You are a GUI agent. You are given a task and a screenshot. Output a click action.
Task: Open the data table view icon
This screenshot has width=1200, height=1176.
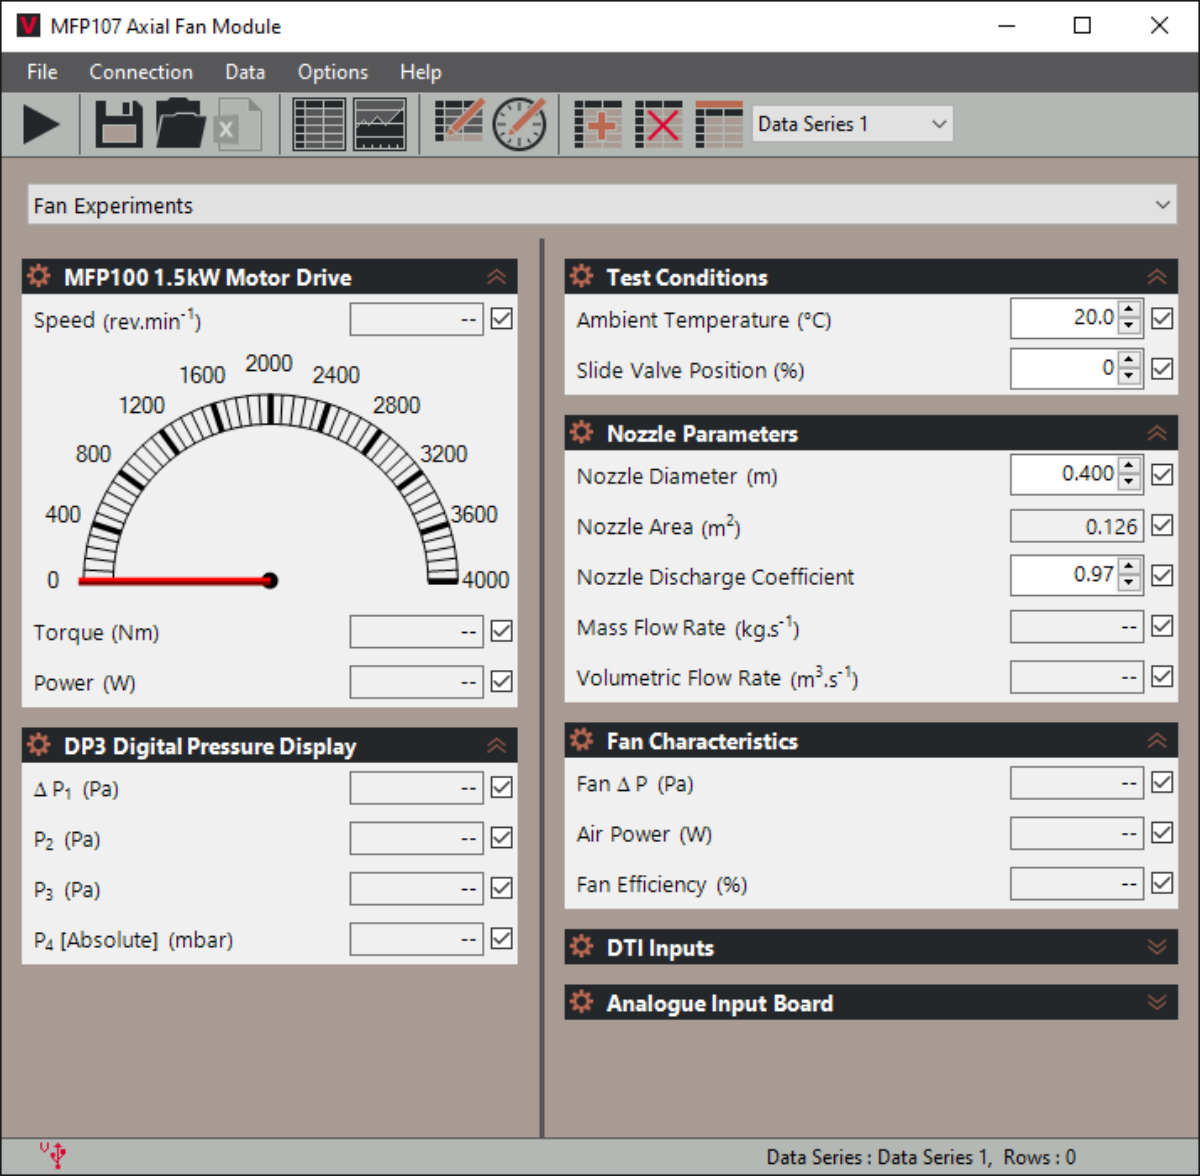319,125
